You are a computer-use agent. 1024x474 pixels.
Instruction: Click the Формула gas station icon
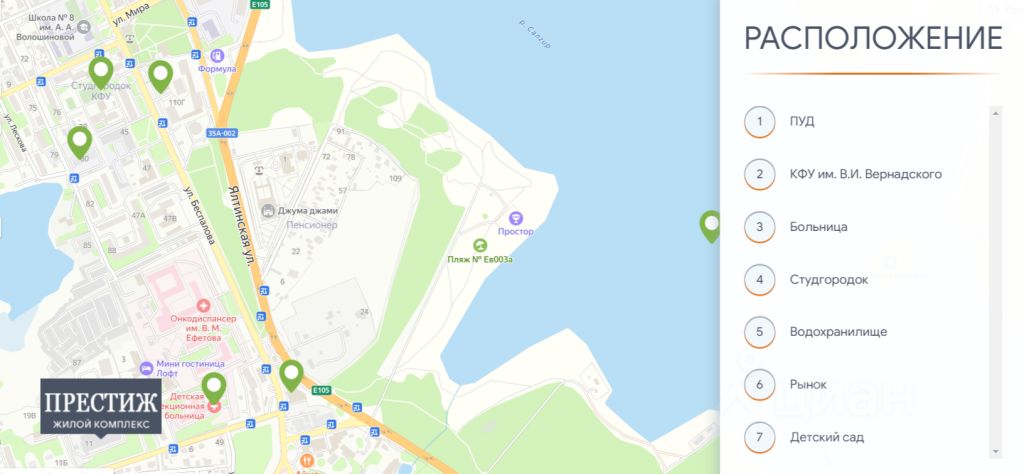[217, 55]
